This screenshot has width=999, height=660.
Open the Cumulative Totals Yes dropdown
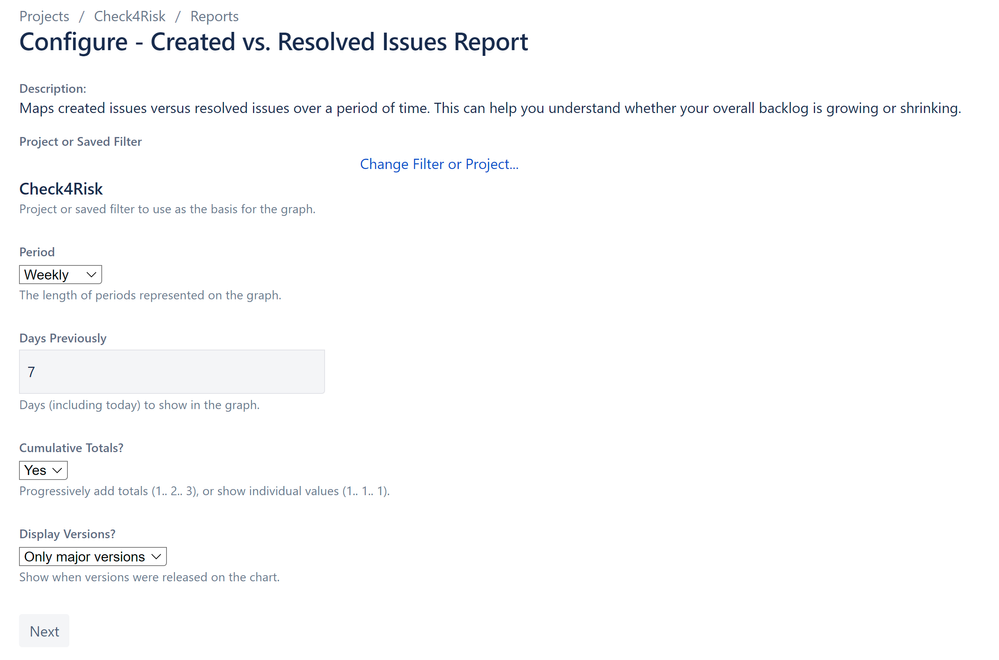pos(43,470)
